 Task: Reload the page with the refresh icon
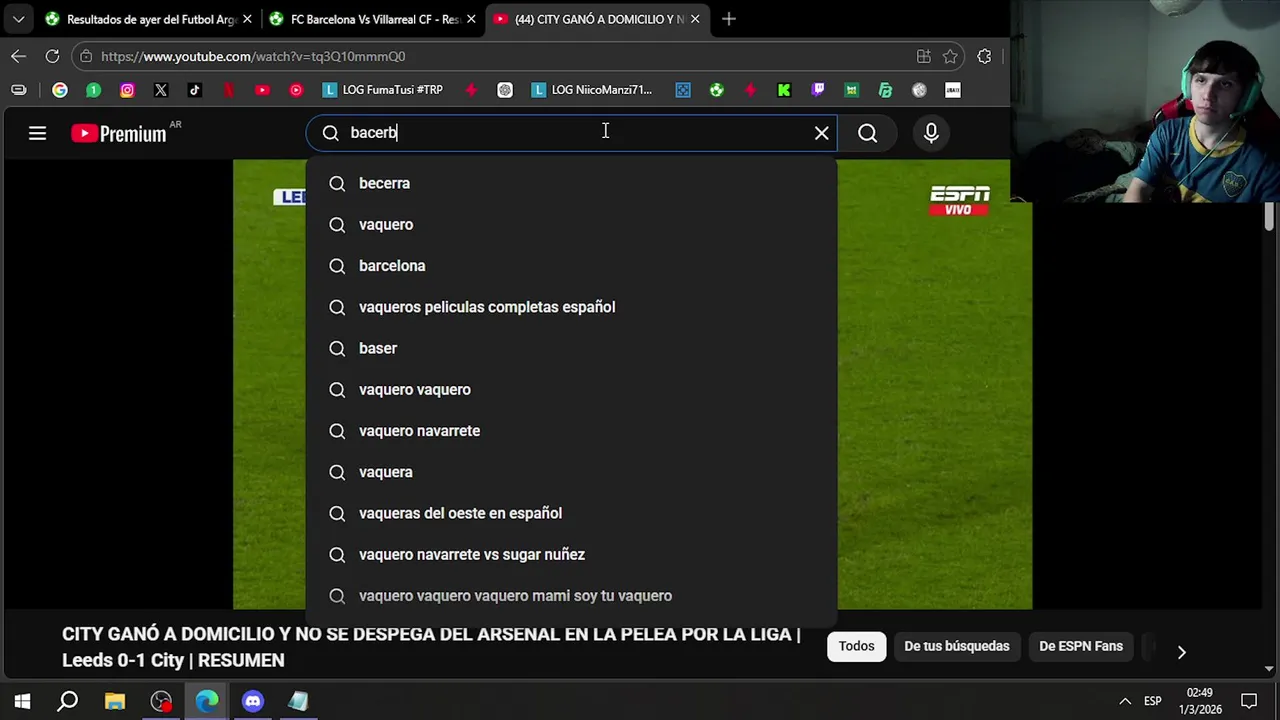(x=52, y=56)
